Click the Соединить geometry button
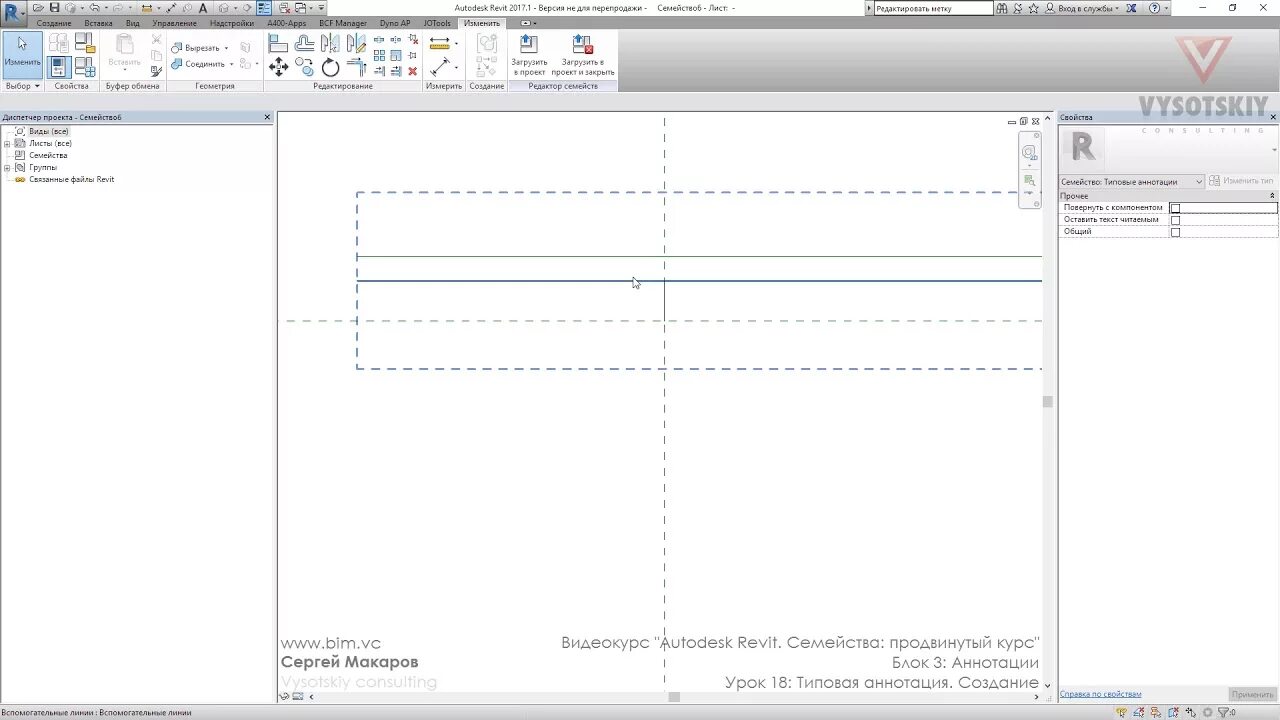 (x=198, y=64)
